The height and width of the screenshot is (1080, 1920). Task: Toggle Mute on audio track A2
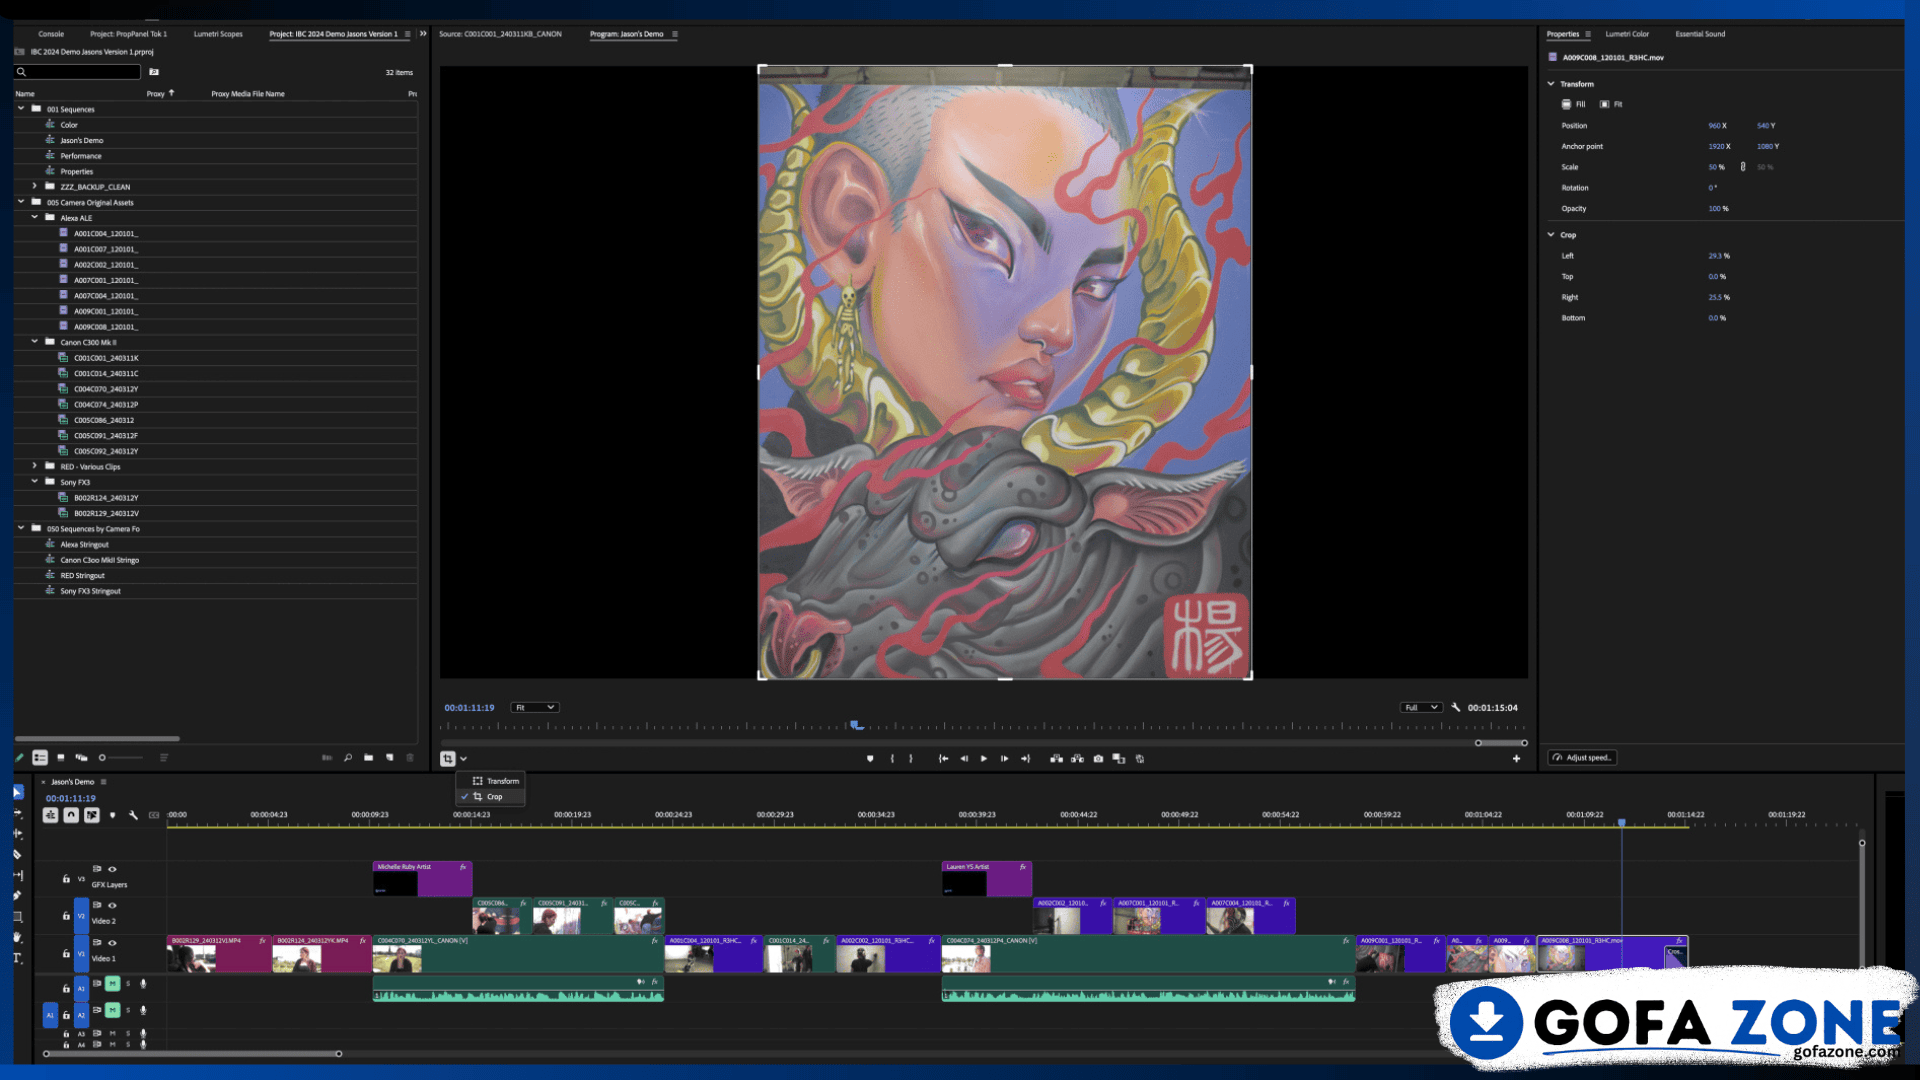coord(113,1010)
